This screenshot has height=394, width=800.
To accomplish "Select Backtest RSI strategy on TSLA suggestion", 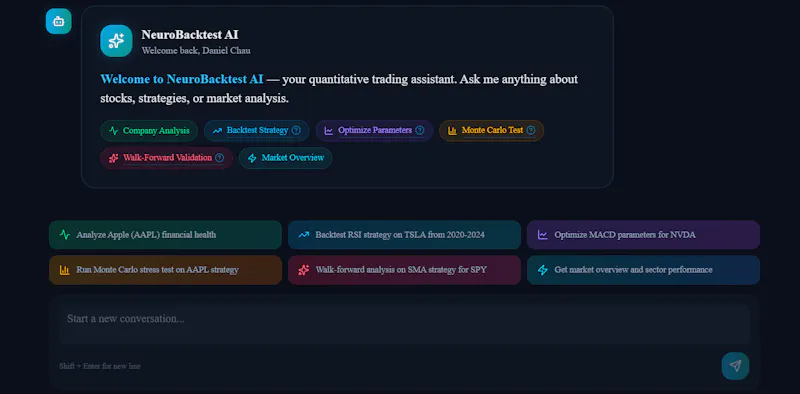I will point(404,235).
